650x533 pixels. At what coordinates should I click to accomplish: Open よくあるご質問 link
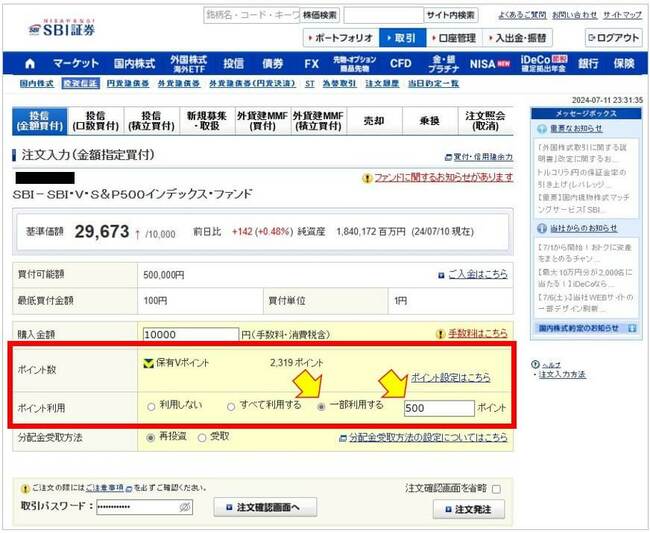[x=522, y=15]
